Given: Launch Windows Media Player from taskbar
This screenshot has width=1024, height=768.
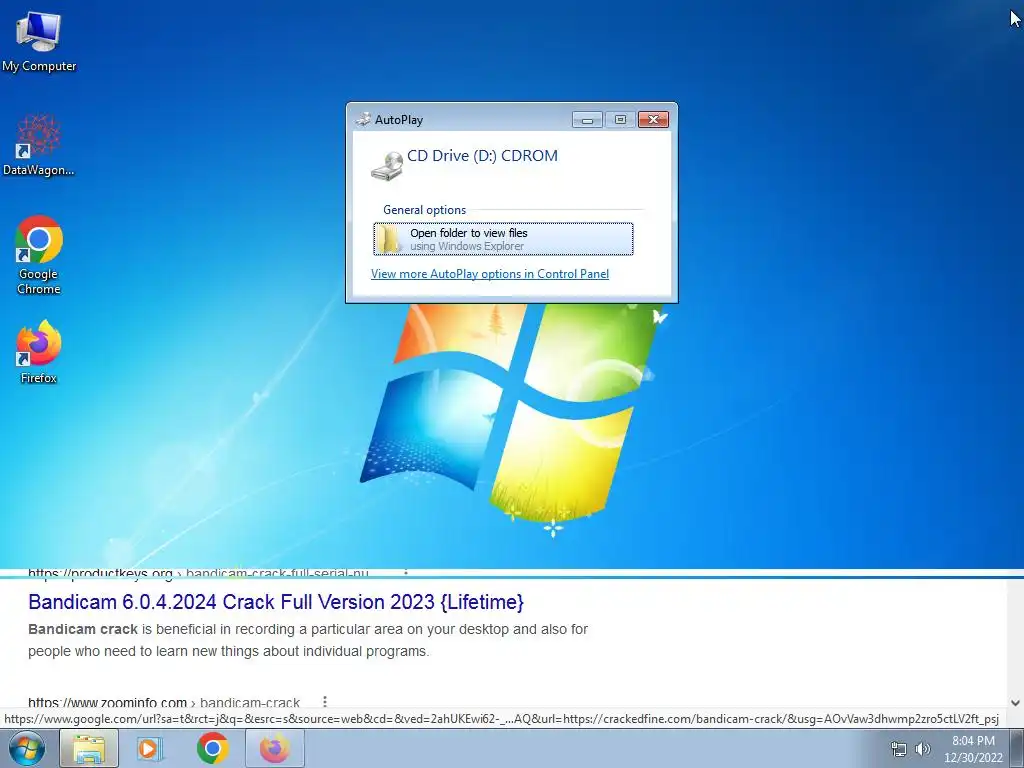Looking at the screenshot, I should [x=150, y=748].
